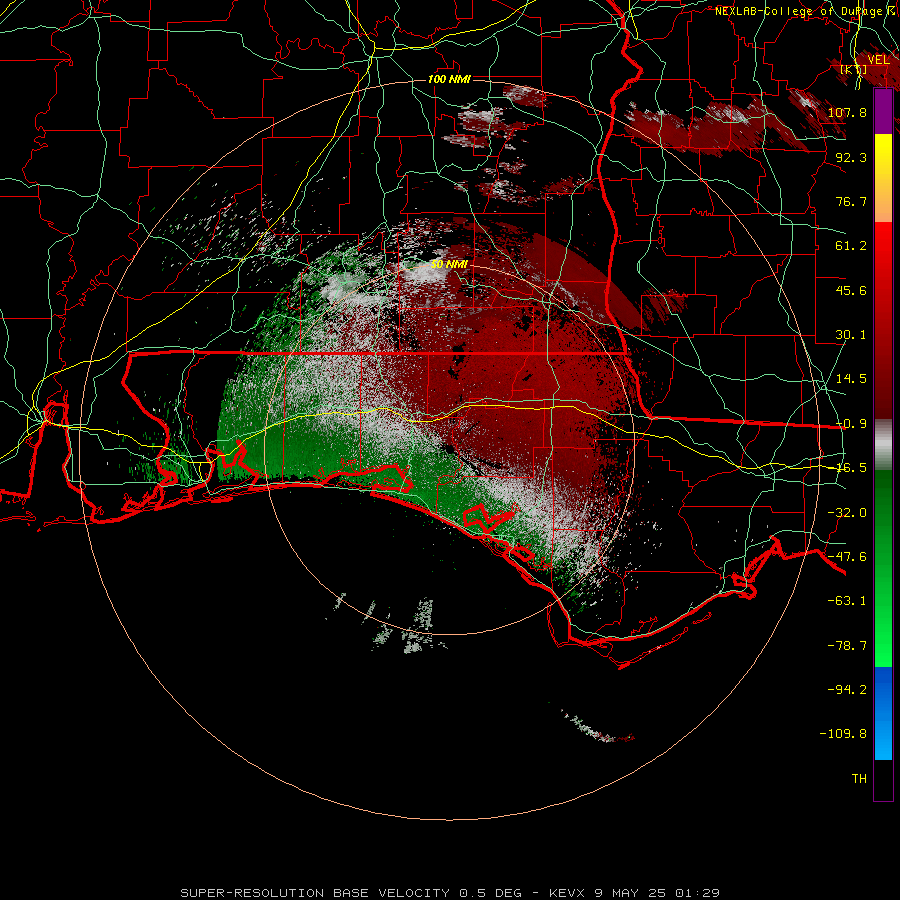This screenshot has width=900, height=900.
Task: Click the Super-Resolution Base Velocity caption text
Action: (x=450, y=893)
